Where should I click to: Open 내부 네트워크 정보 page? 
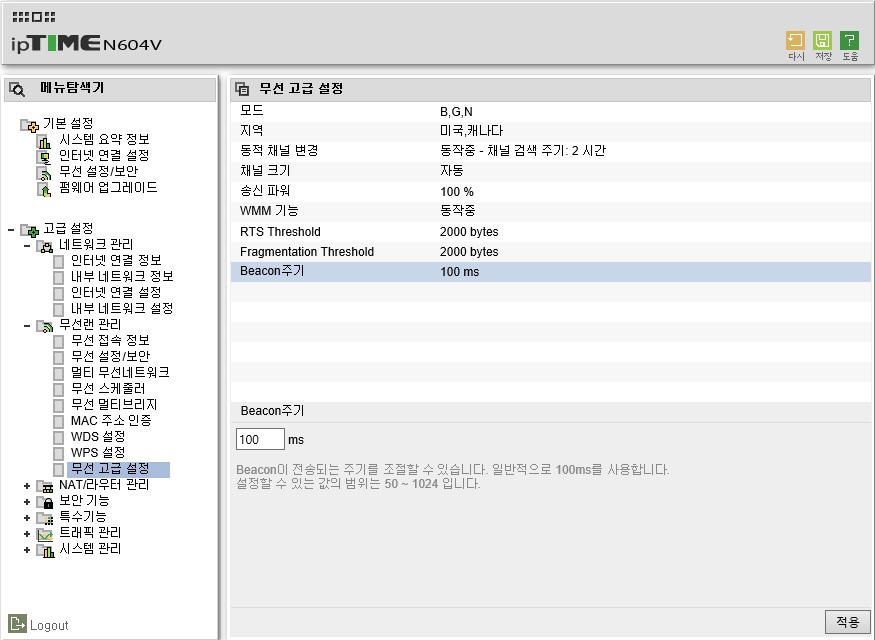point(122,277)
